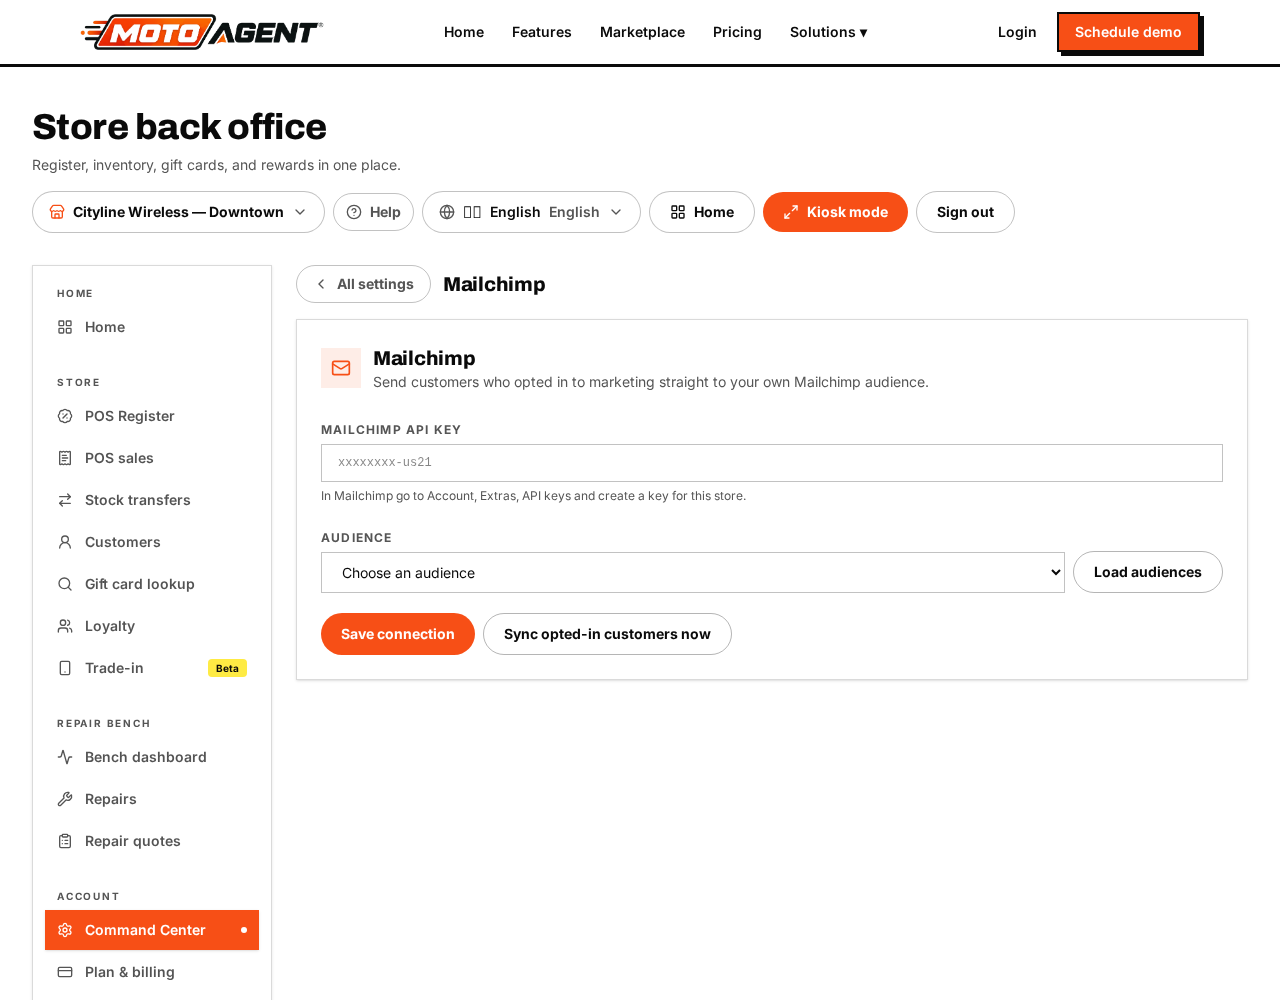
Task: Activate Kiosk mode
Action: click(x=835, y=212)
